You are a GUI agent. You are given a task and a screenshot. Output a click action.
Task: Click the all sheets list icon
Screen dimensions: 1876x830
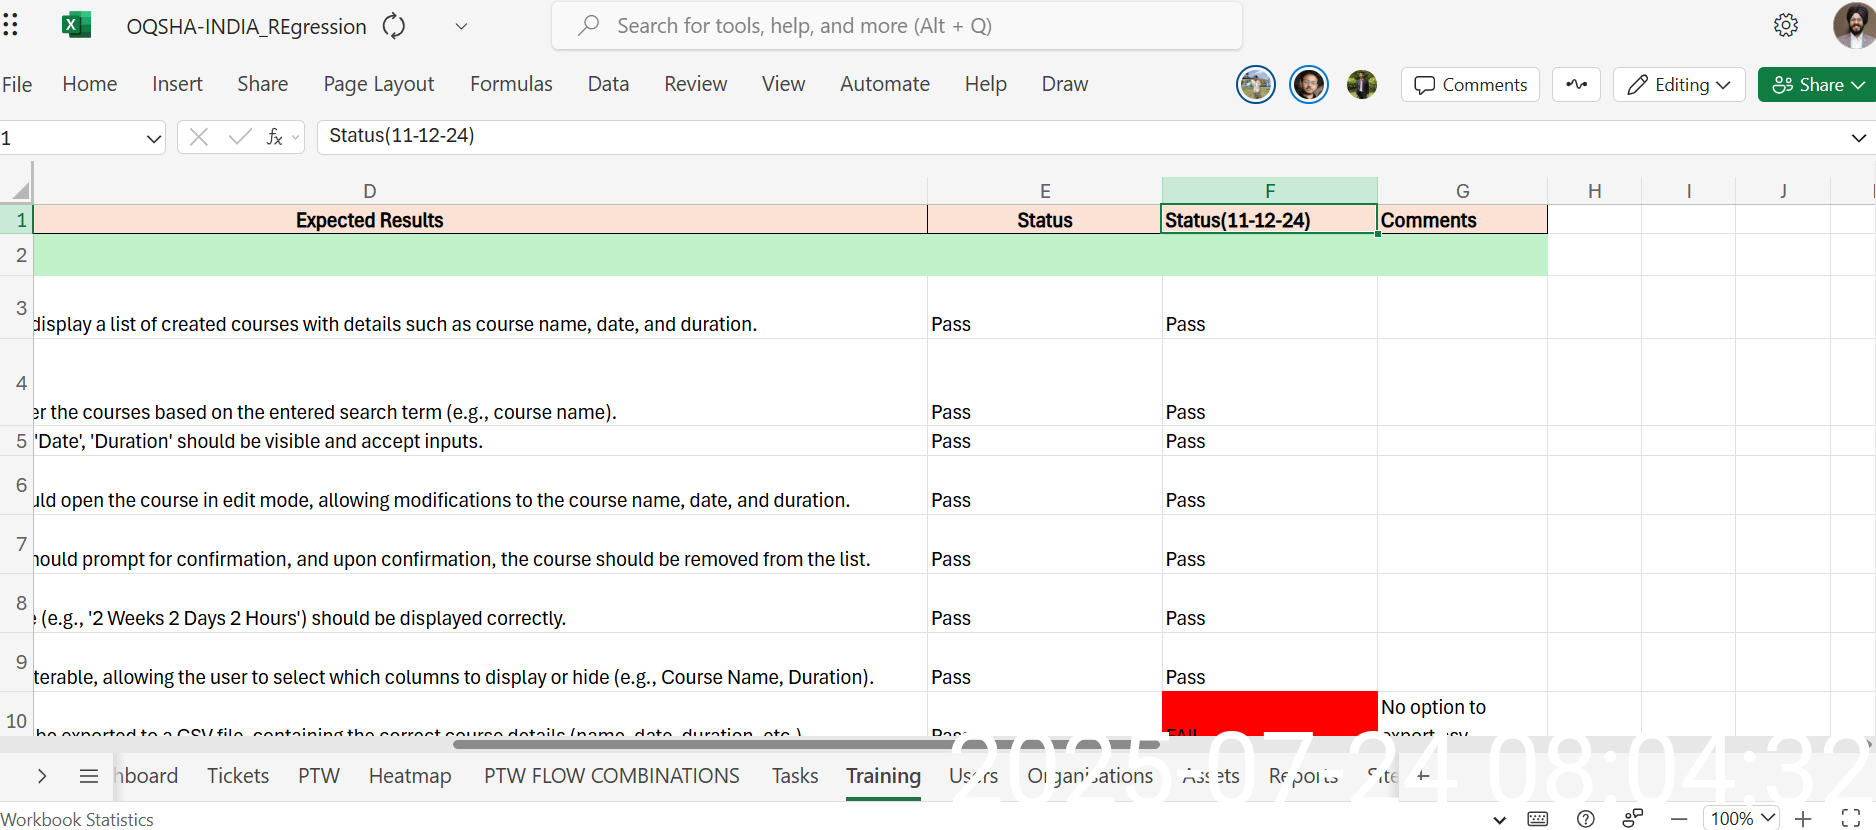pyautogui.click(x=88, y=776)
